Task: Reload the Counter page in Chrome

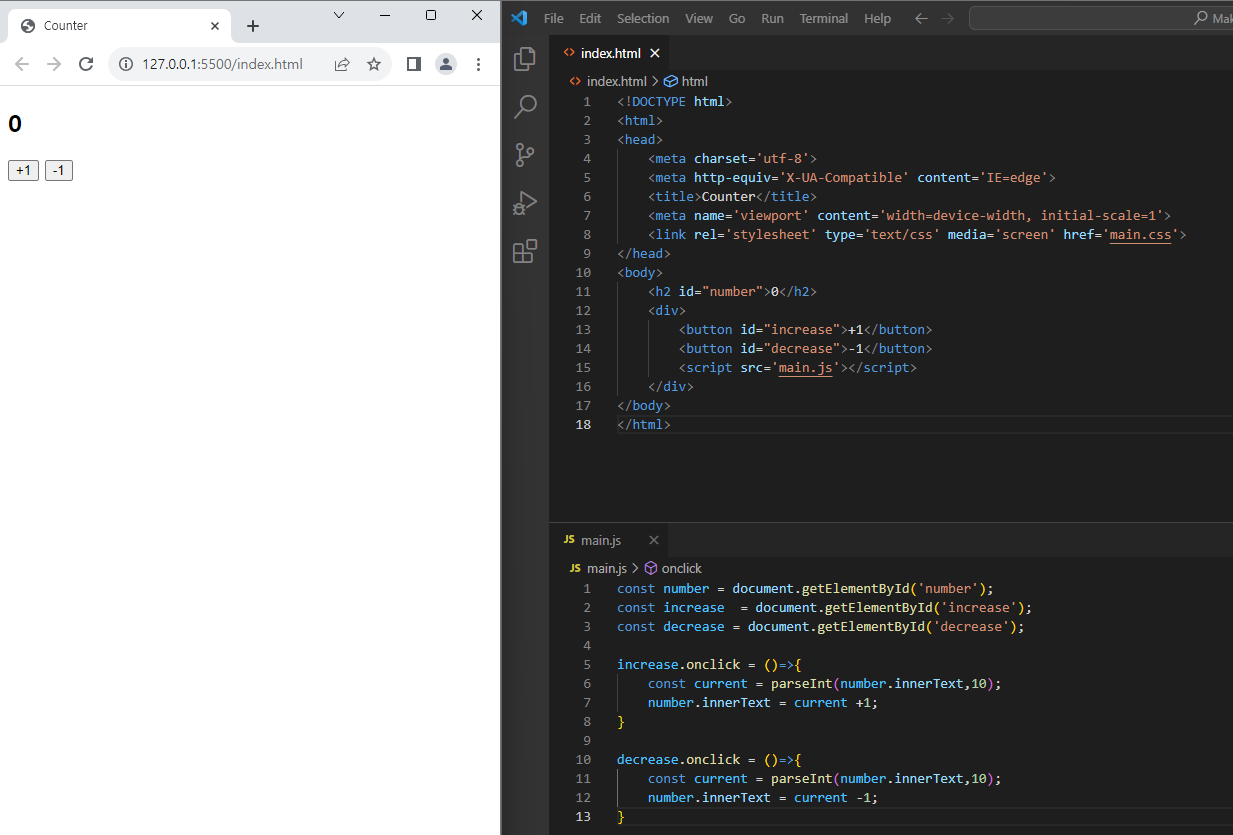Action: (x=86, y=64)
